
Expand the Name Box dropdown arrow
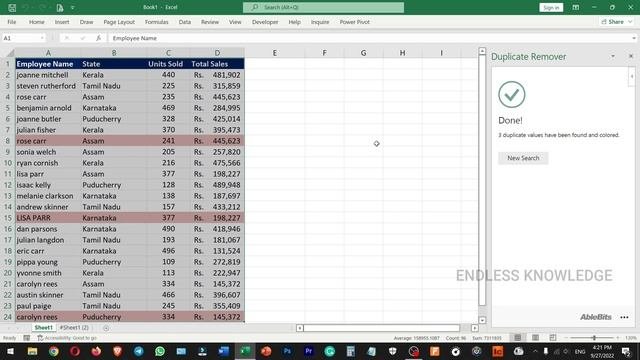coord(42,38)
